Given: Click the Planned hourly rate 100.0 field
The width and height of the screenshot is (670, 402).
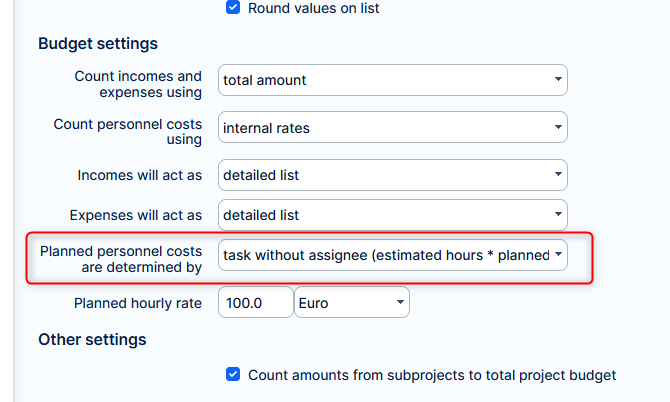Looking at the screenshot, I should (254, 302).
